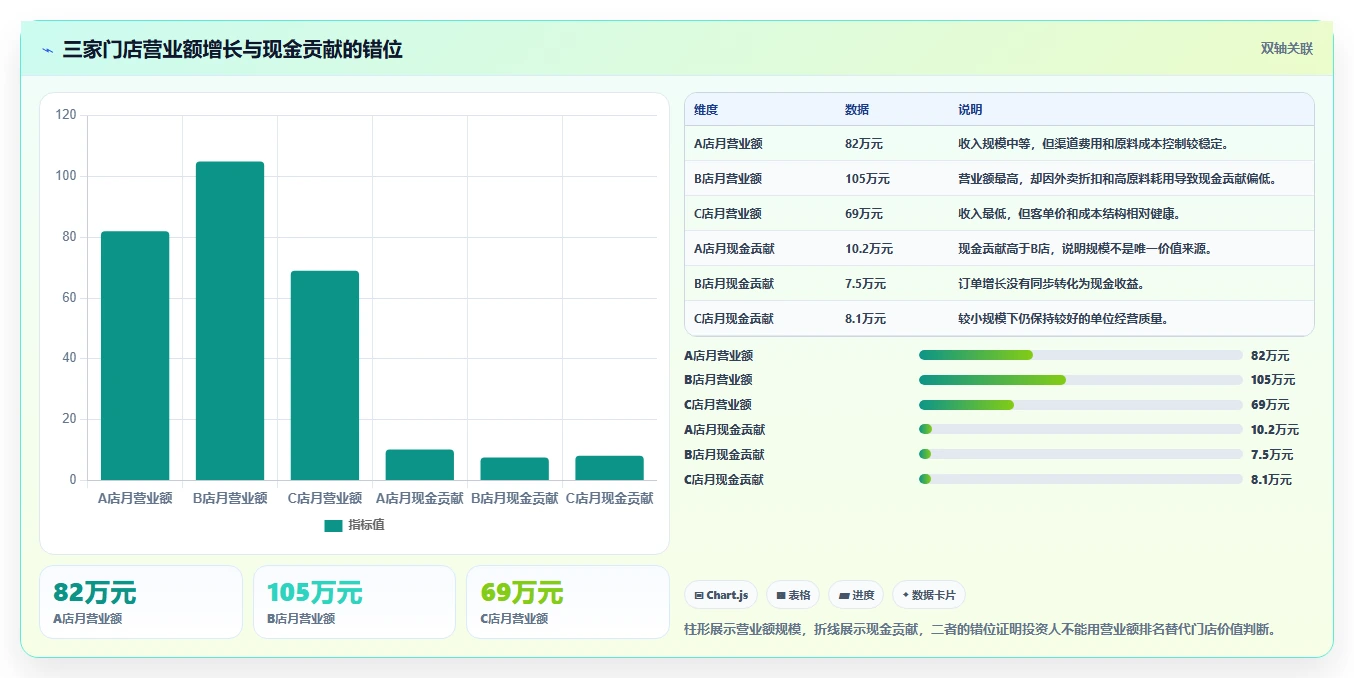Select the C店月现金贡献 bar in chart
Screen dimensions: 1354x678
[x=610, y=468]
